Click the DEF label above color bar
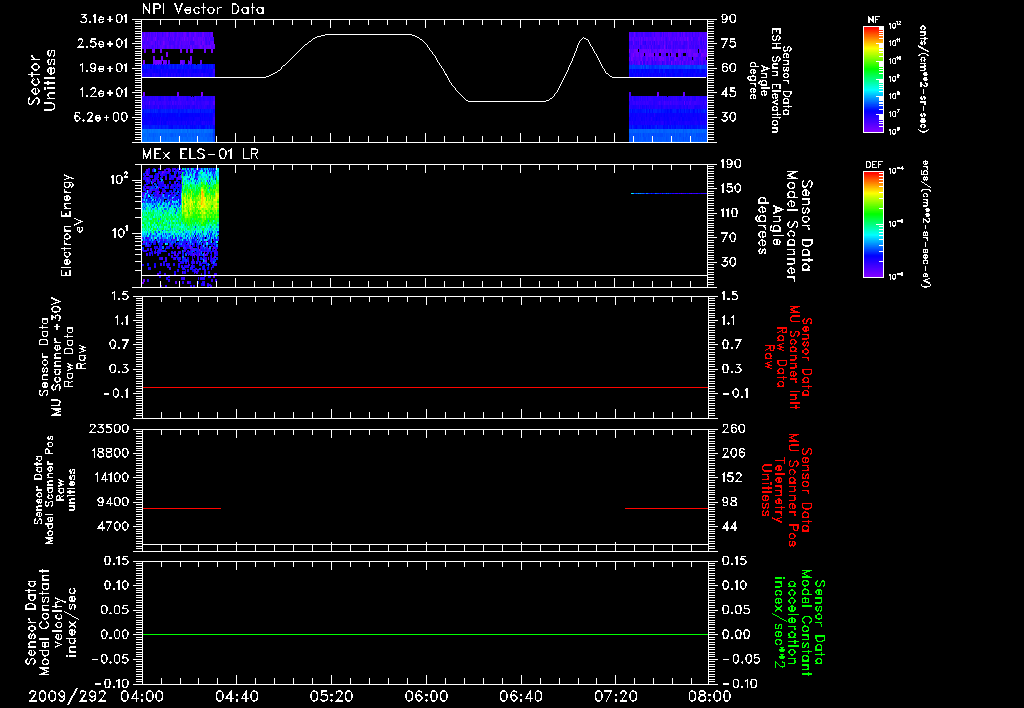Screen dimensions: 1024x708 tap(874, 165)
